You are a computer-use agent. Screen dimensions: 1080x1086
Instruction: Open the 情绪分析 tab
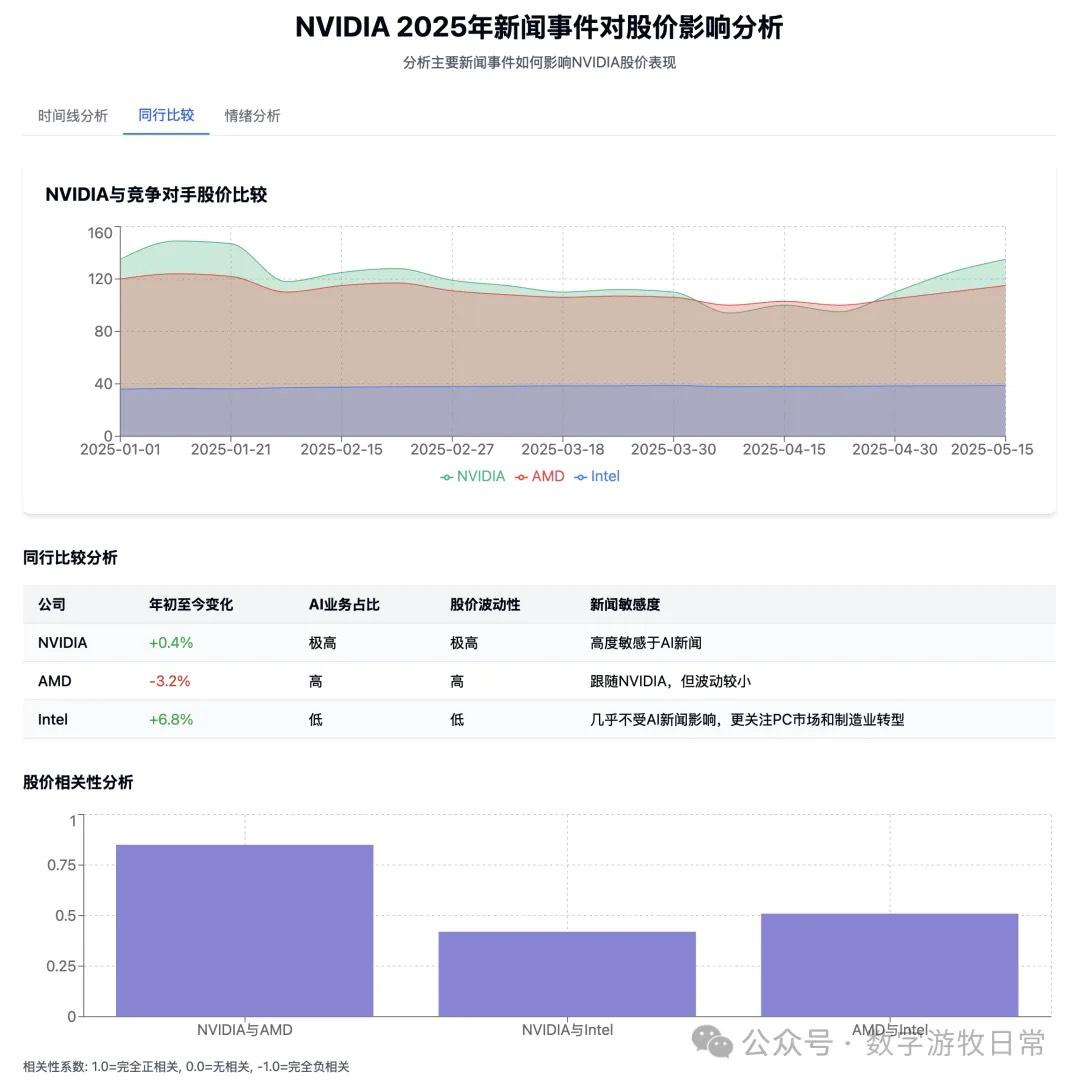click(252, 115)
